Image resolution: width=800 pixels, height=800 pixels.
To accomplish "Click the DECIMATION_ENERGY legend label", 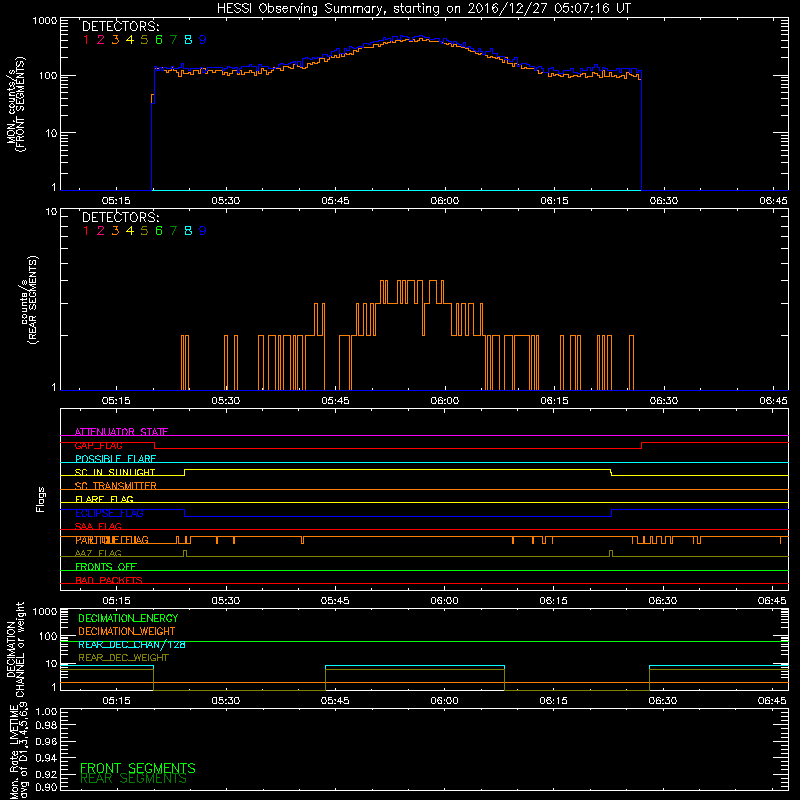I will pyautogui.click(x=128, y=618).
